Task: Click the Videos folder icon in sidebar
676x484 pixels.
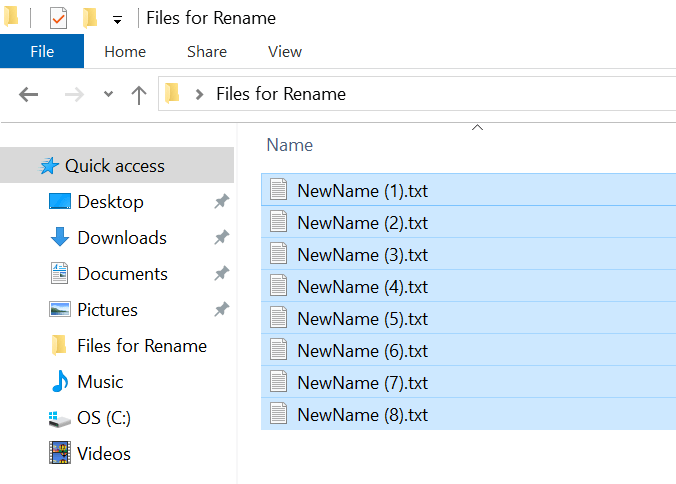Action: pyautogui.click(x=60, y=454)
